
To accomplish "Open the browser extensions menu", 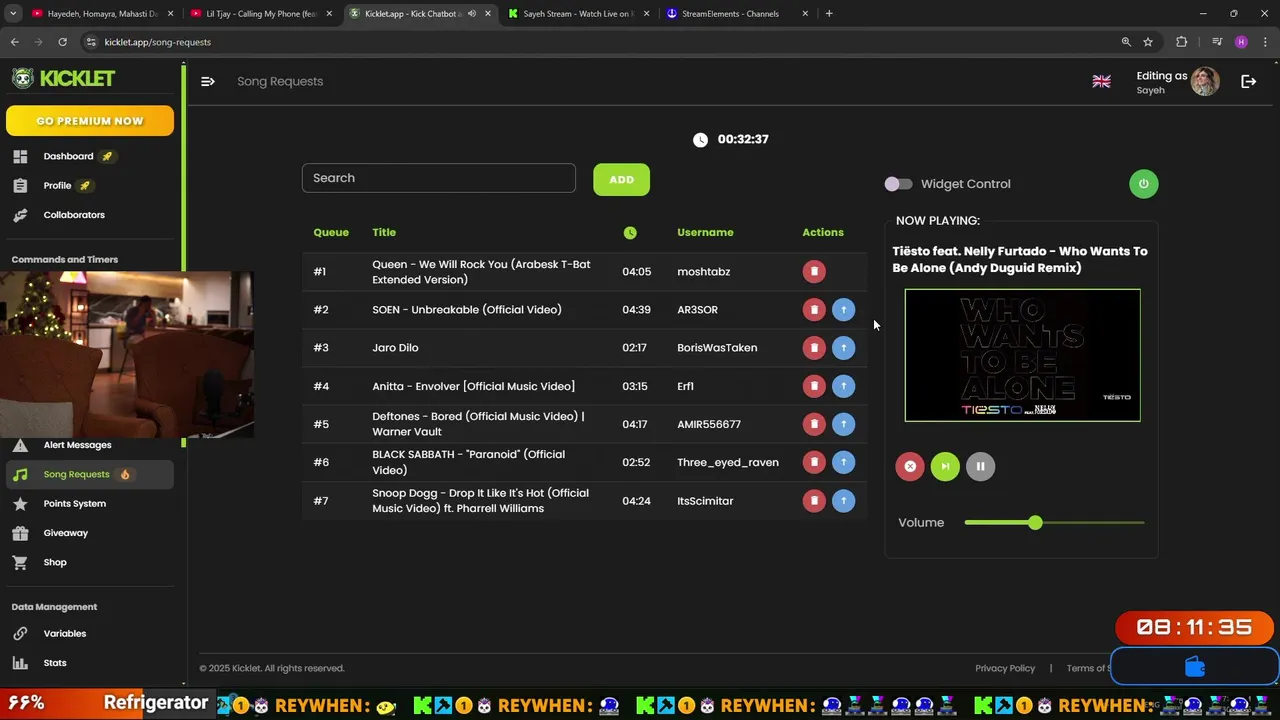I will click(x=1182, y=42).
